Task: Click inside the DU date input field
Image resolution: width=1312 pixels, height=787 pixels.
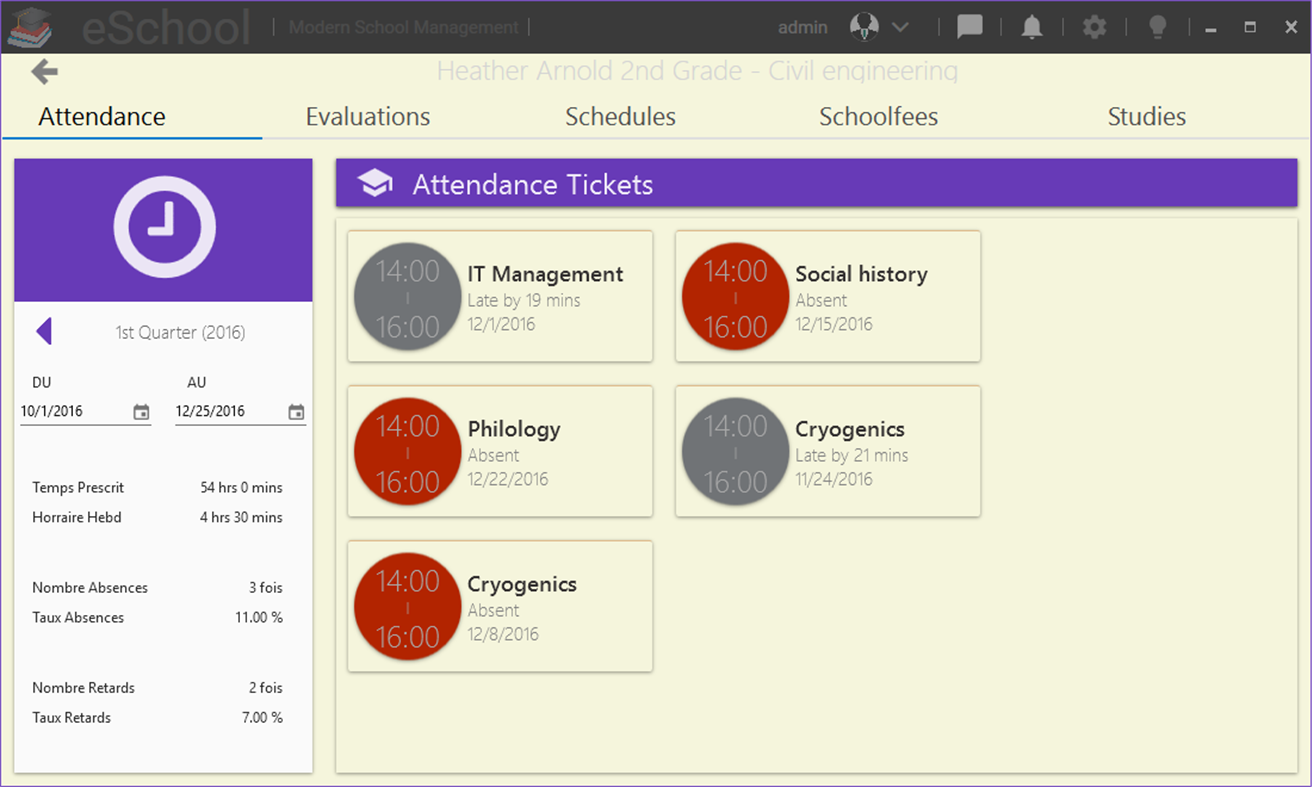Action: pyautogui.click(x=60, y=410)
